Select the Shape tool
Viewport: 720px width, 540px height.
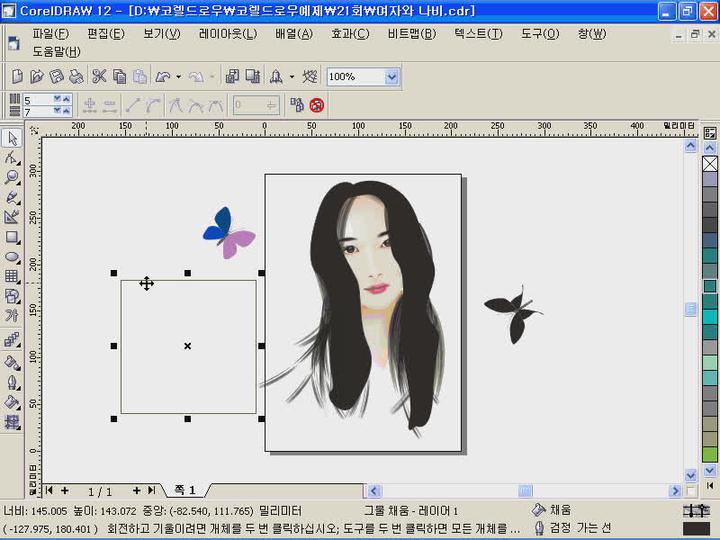click(12, 158)
